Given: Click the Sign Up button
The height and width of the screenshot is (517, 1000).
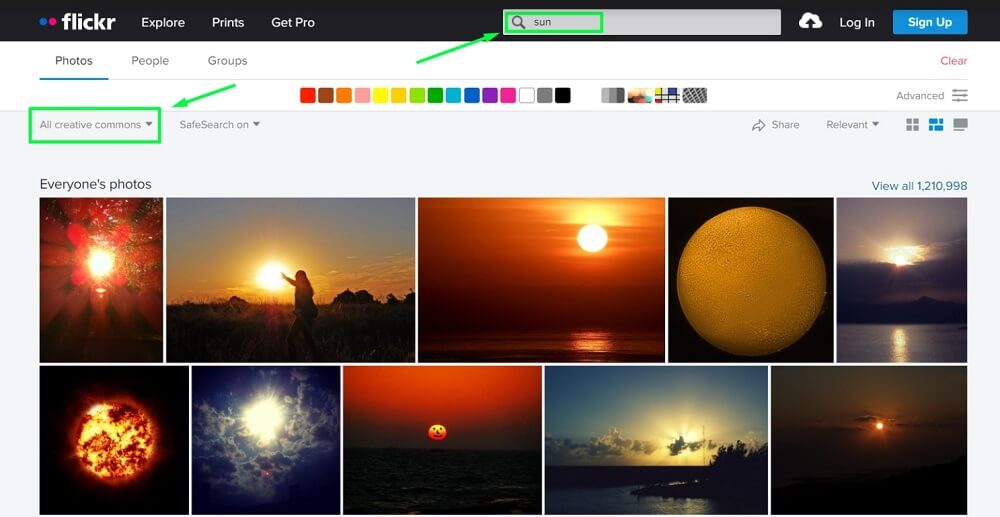Looking at the screenshot, I should (930, 22).
